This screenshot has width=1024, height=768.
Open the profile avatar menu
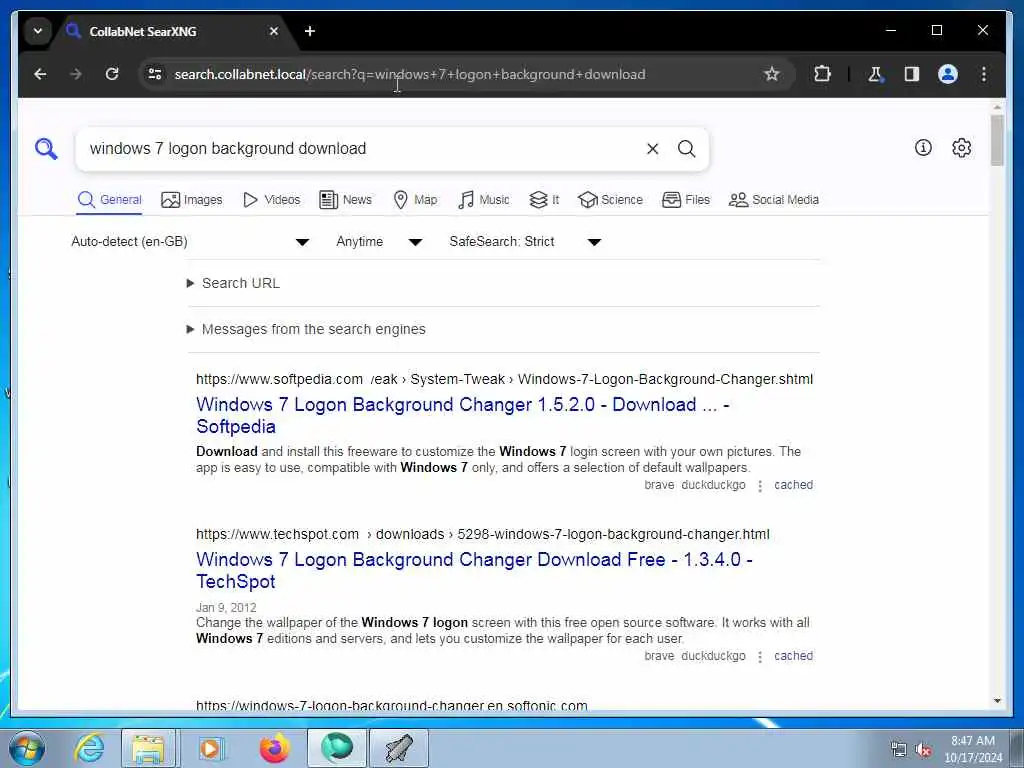[x=948, y=74]
